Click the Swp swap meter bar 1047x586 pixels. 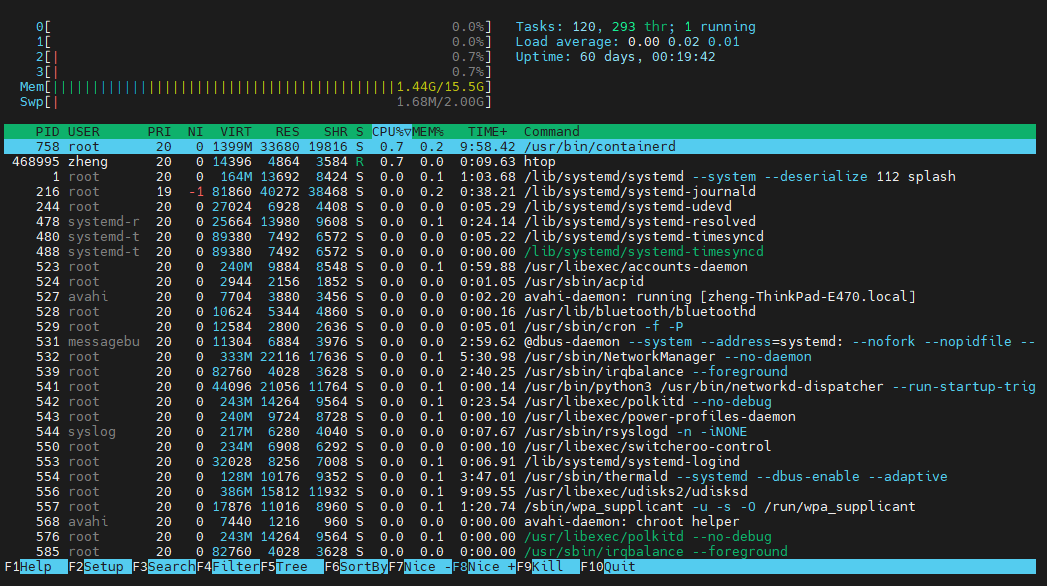[256, 102]
